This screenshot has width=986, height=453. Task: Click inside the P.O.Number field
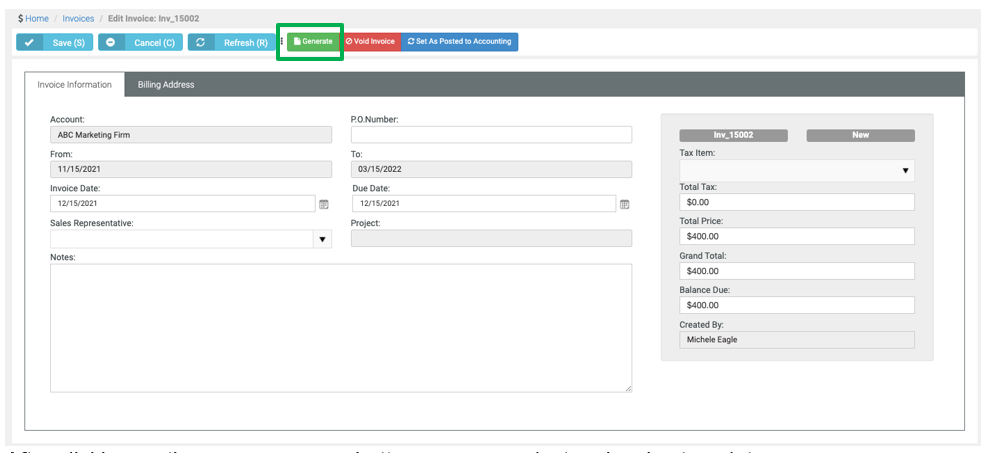[491, 135]
